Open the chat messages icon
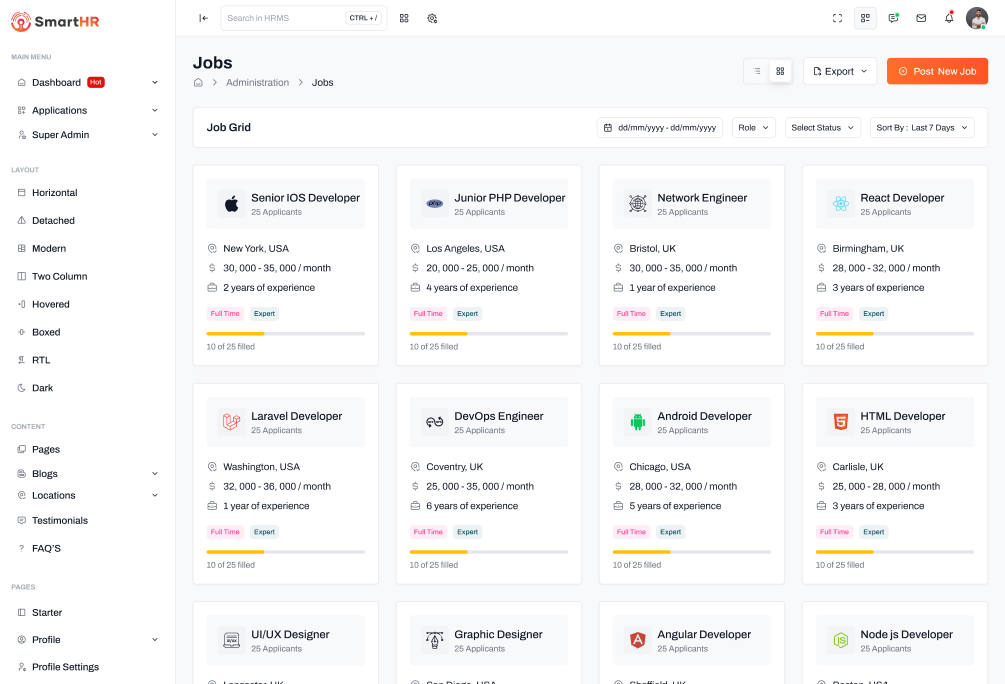1005x684 pixels. [893, 18]
